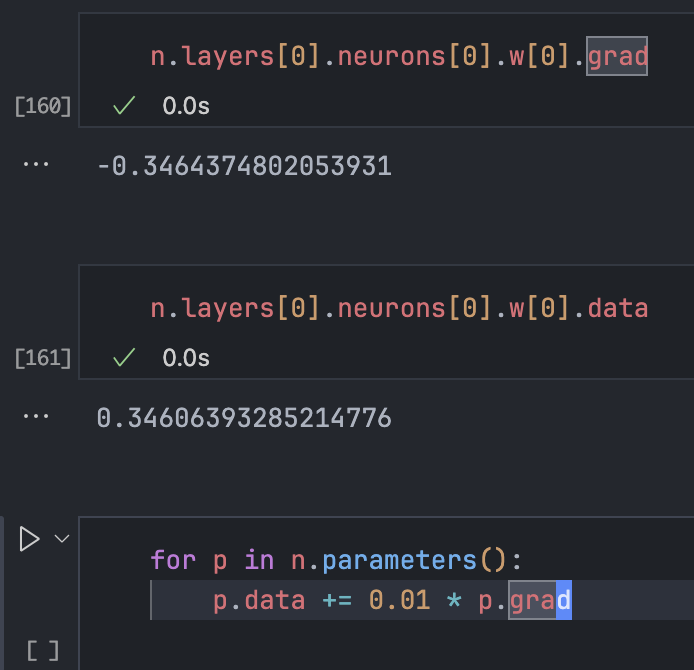
Task: Click green success checkmark of cell 160
Action: tap(124, 106)
